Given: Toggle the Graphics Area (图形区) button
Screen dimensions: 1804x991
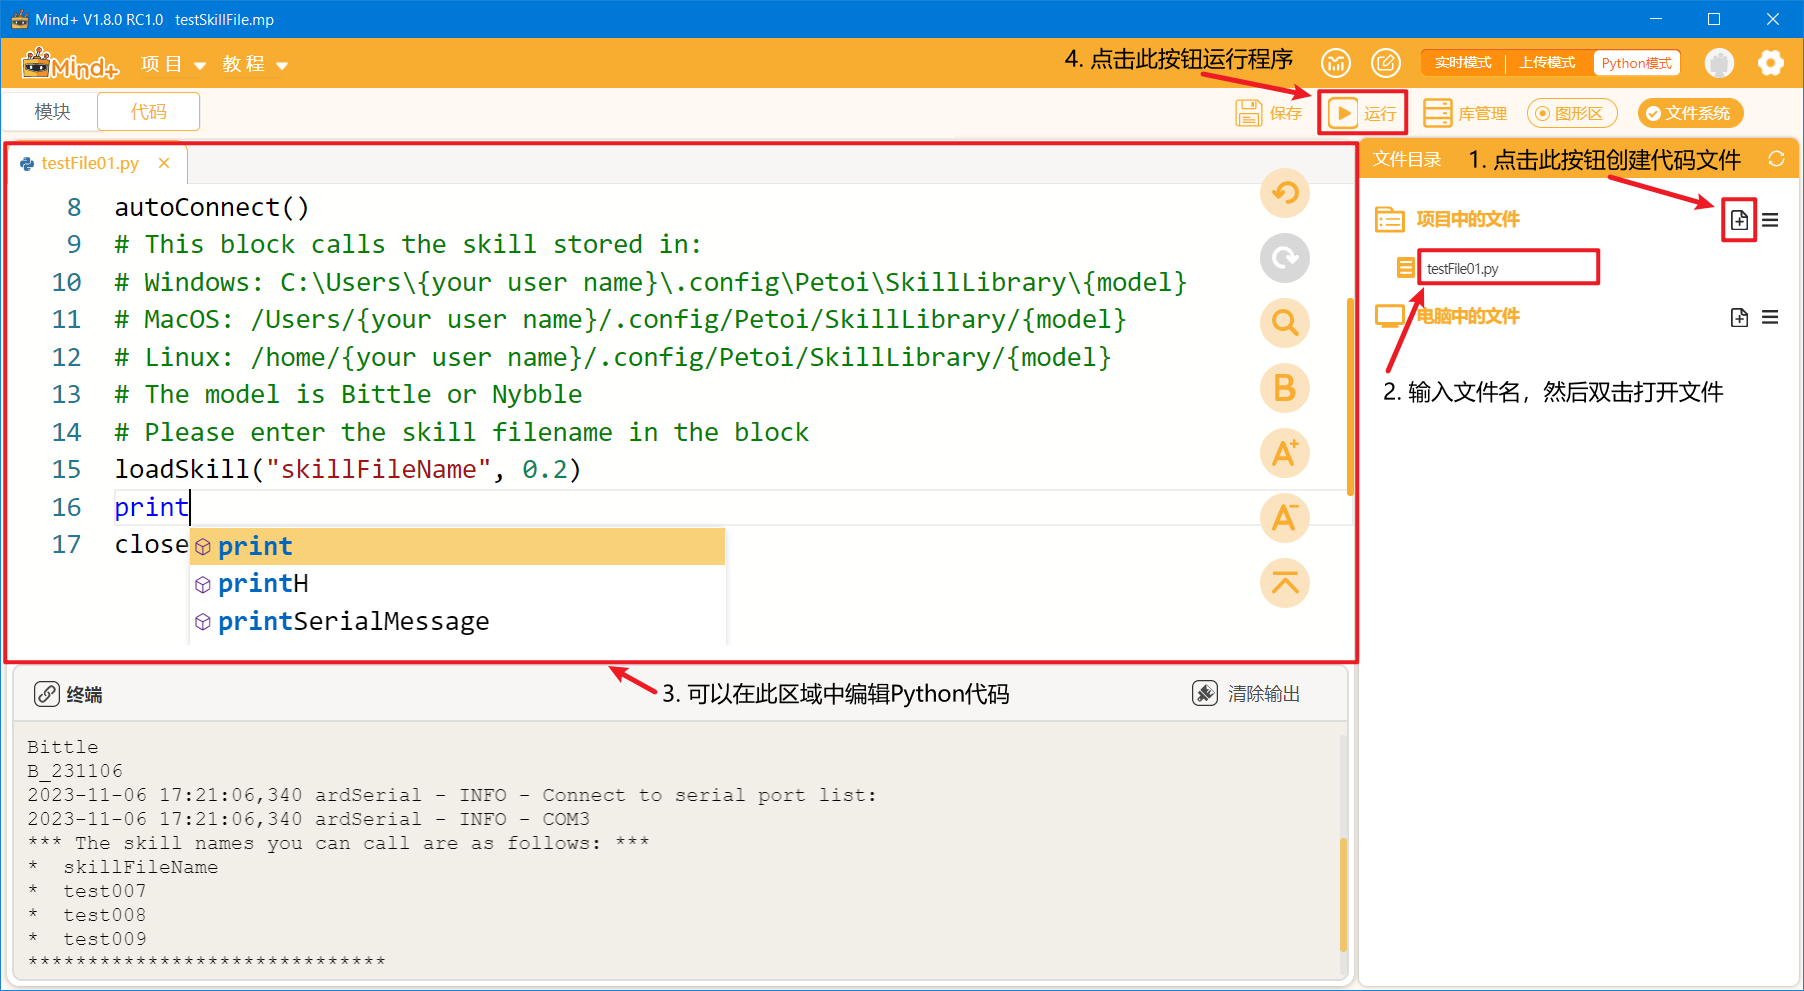Looking at the screenshot, I should [x=1571, y=113].
